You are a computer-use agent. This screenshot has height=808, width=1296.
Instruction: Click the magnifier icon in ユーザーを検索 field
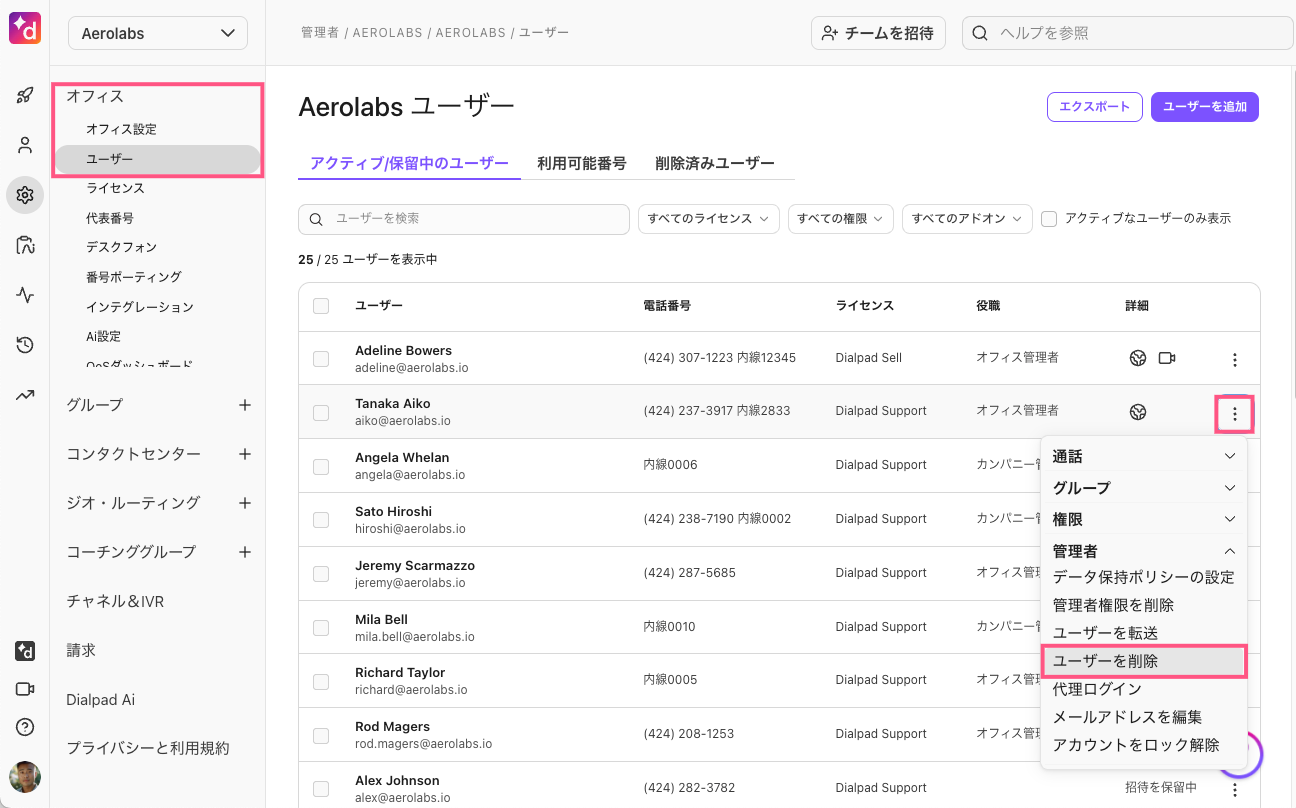pos(316,219)
